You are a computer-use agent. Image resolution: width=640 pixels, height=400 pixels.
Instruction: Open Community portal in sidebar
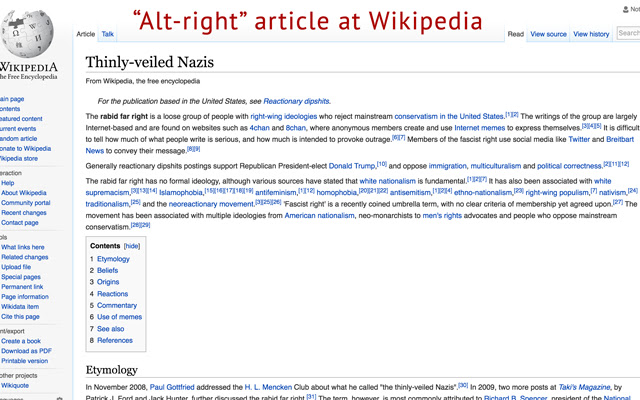(x=26, y=202)
